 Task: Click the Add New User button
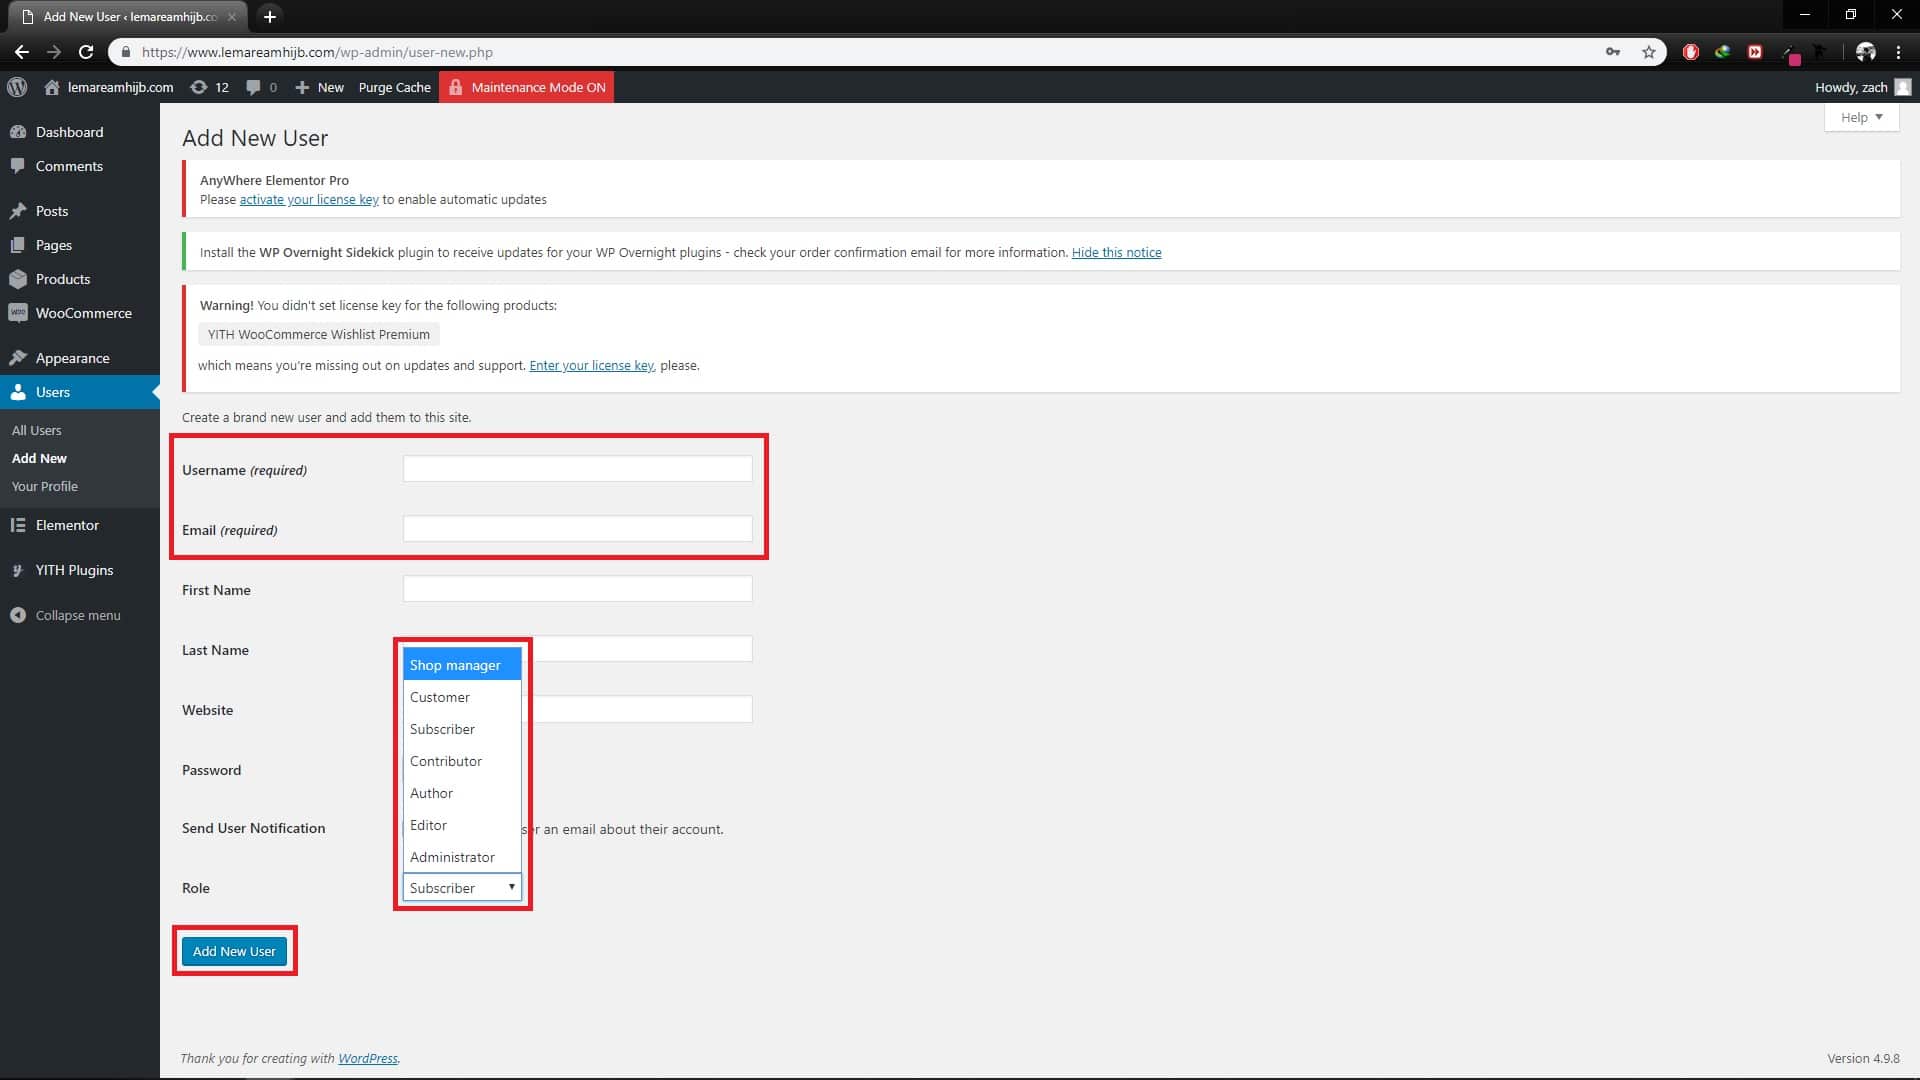click(x=234, y=951)
